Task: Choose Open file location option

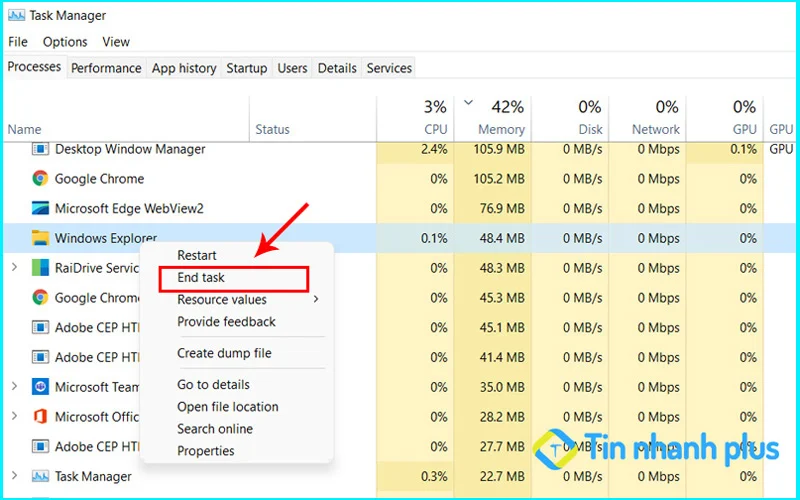Action: click(x=228, y=407)
